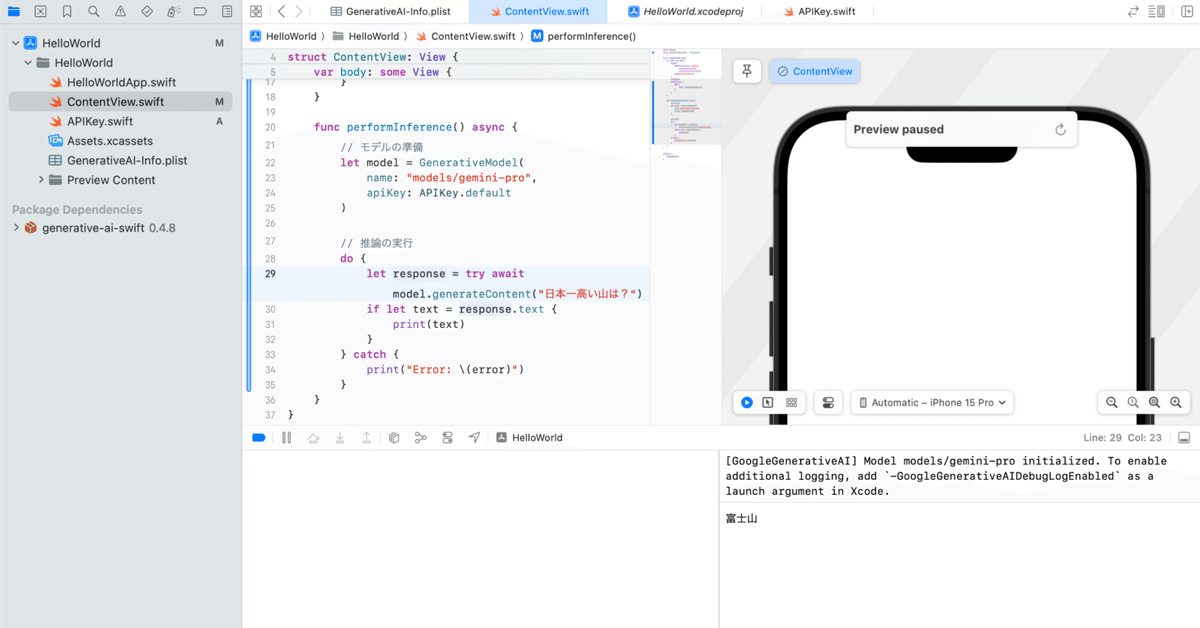This screenshot has height=628, width=1200.
Task: Select the ContentView.swift editor tab
Action: pyautogui.click(x=537, y=12)
